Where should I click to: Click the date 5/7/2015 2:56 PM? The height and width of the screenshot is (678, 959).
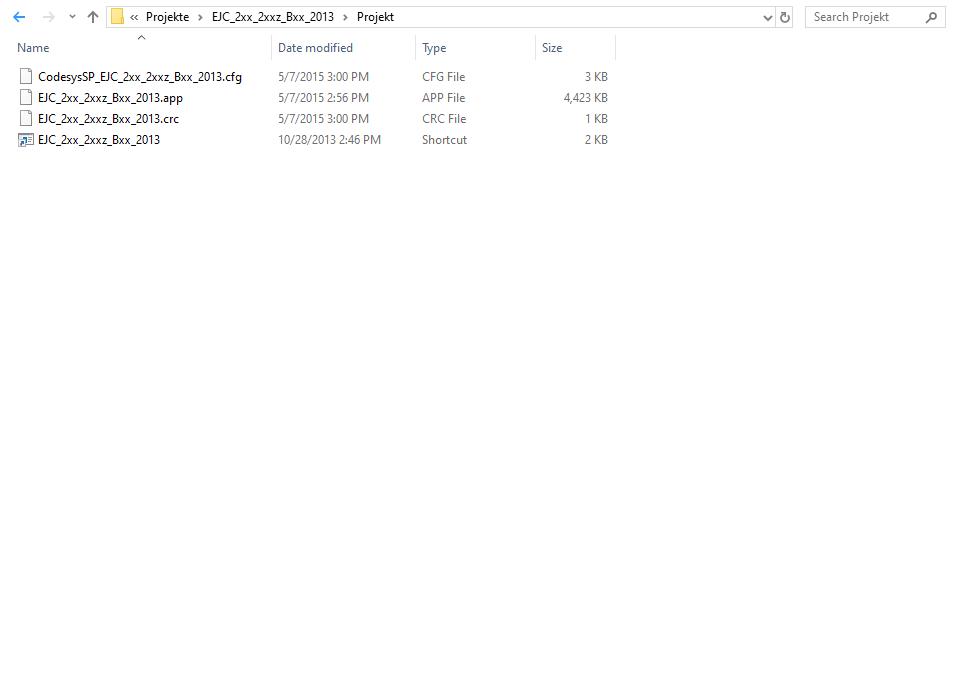point(323,98)
